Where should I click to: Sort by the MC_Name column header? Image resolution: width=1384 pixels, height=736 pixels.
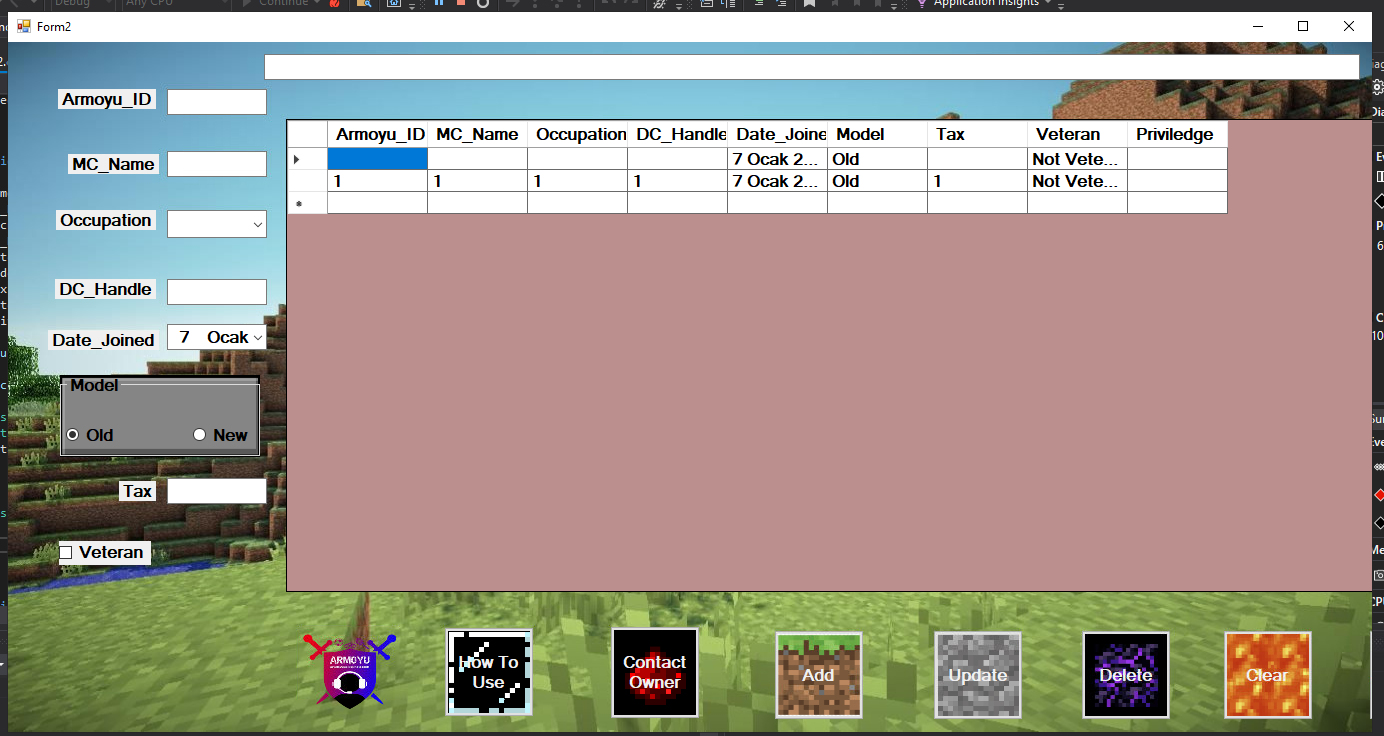pos(478,135)
